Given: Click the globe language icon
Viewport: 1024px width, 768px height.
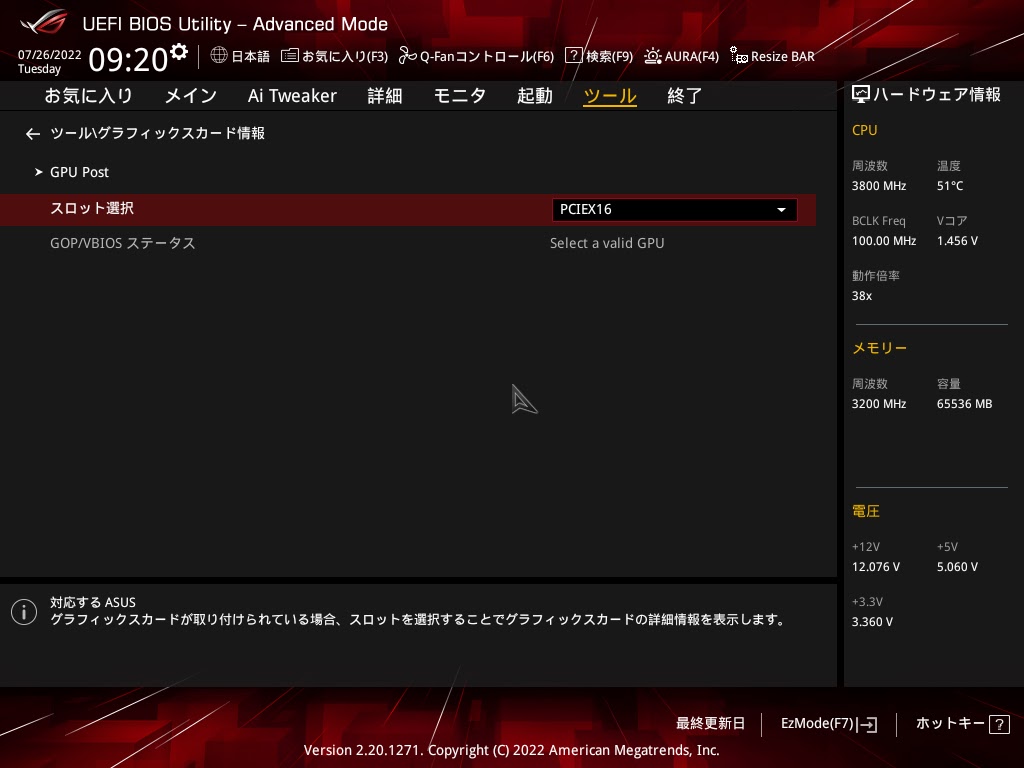Looking at the screenshot, I should (x=219, y=56).
